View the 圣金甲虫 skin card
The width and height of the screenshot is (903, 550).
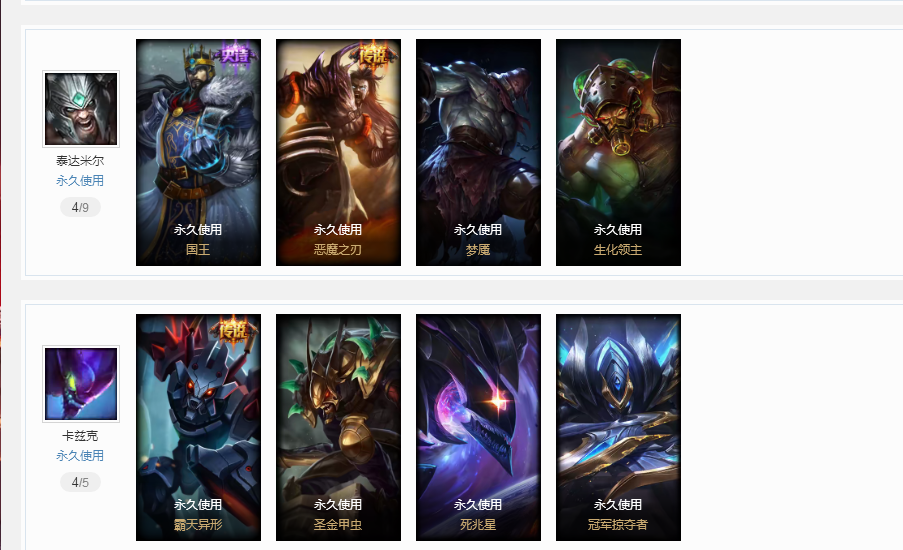coord(338,427)
